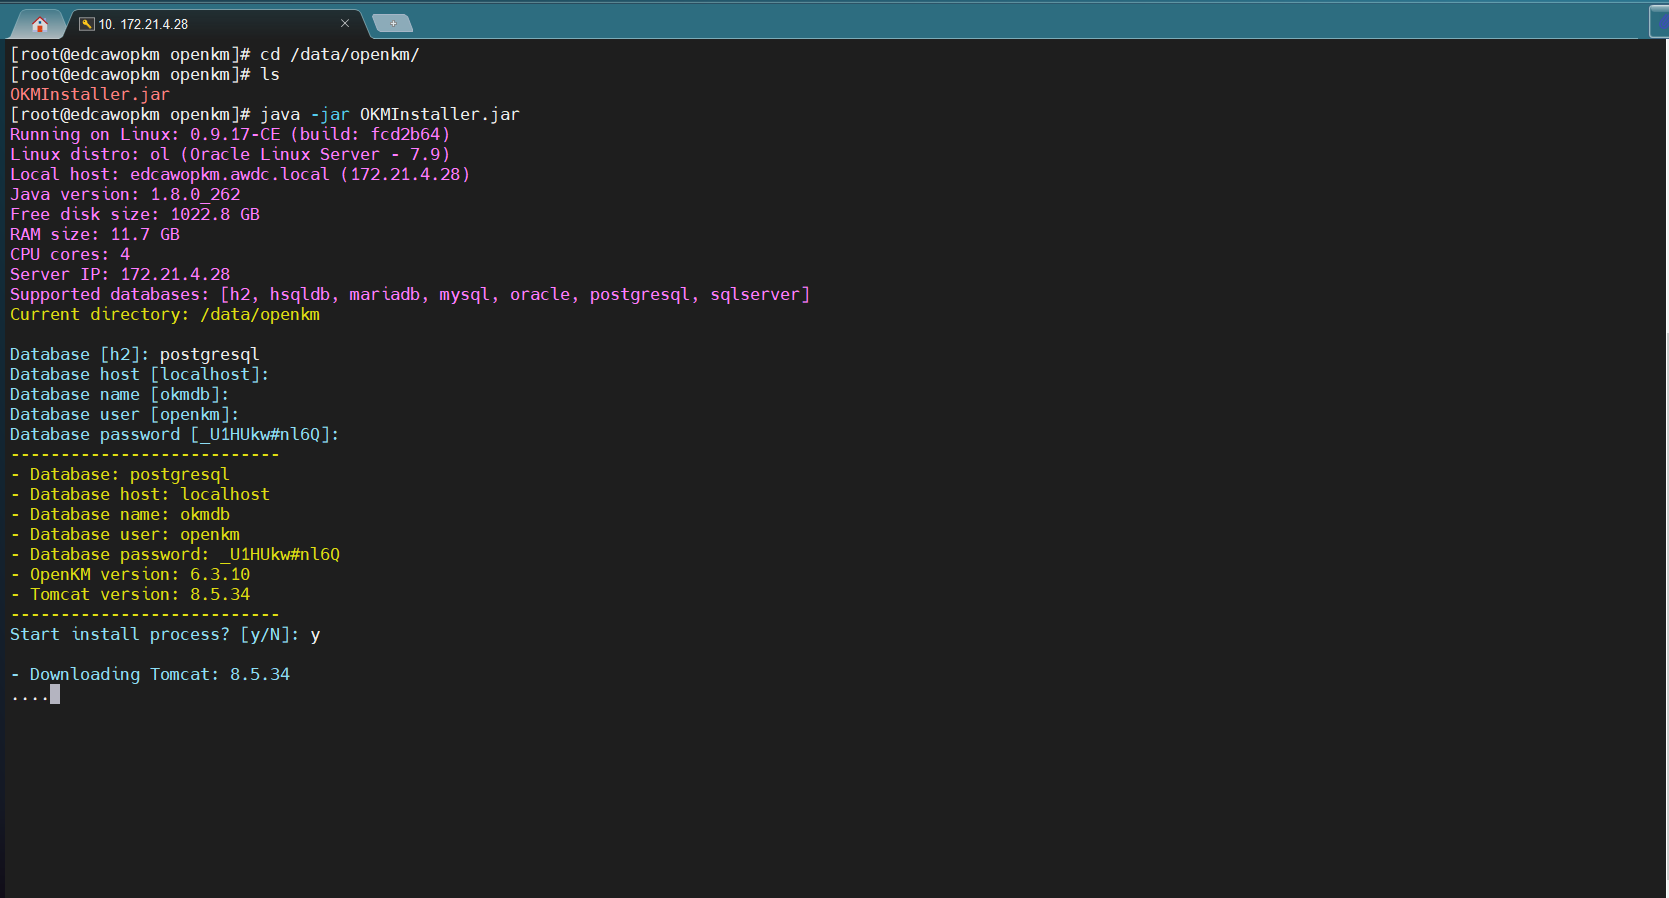Click the 'Database [h2]: postgresql' prompt line
The width and height of the screenshot is (1669, 898).
tap(135, 354)
